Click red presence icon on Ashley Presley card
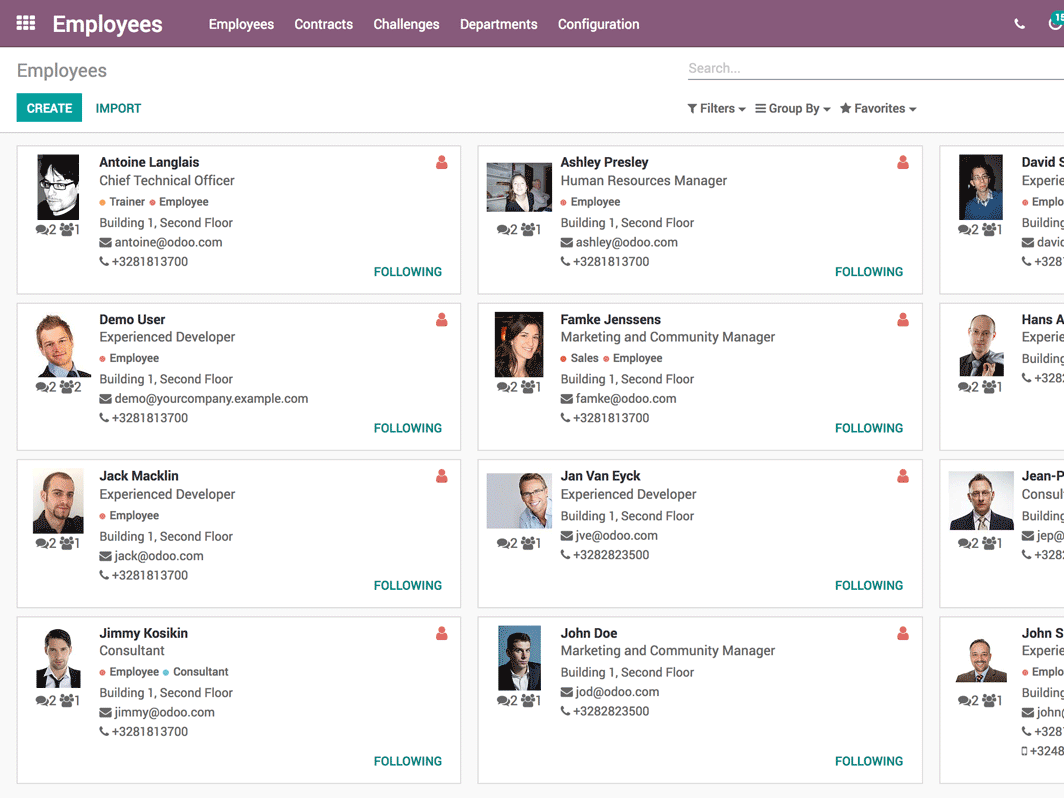The width and height of the screenshot is (1064, 798). pyautogui.click(x=902, y=163)
